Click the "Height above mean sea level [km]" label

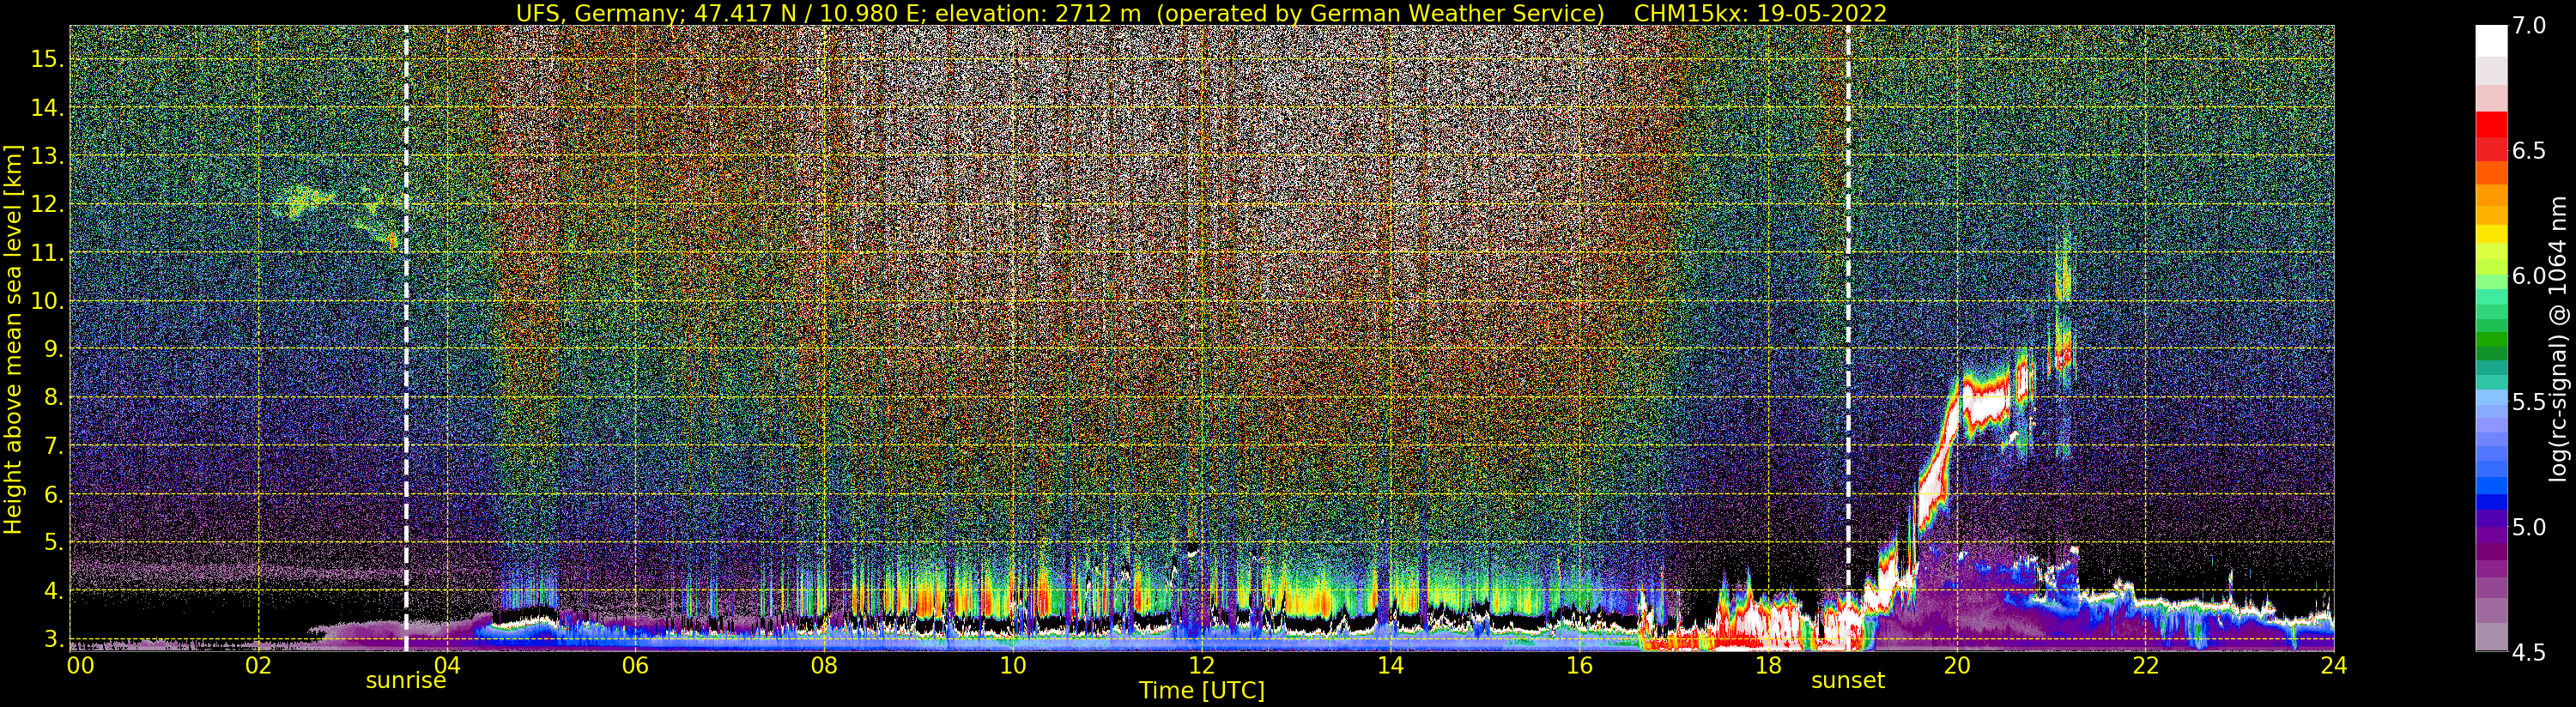(13, 340)
